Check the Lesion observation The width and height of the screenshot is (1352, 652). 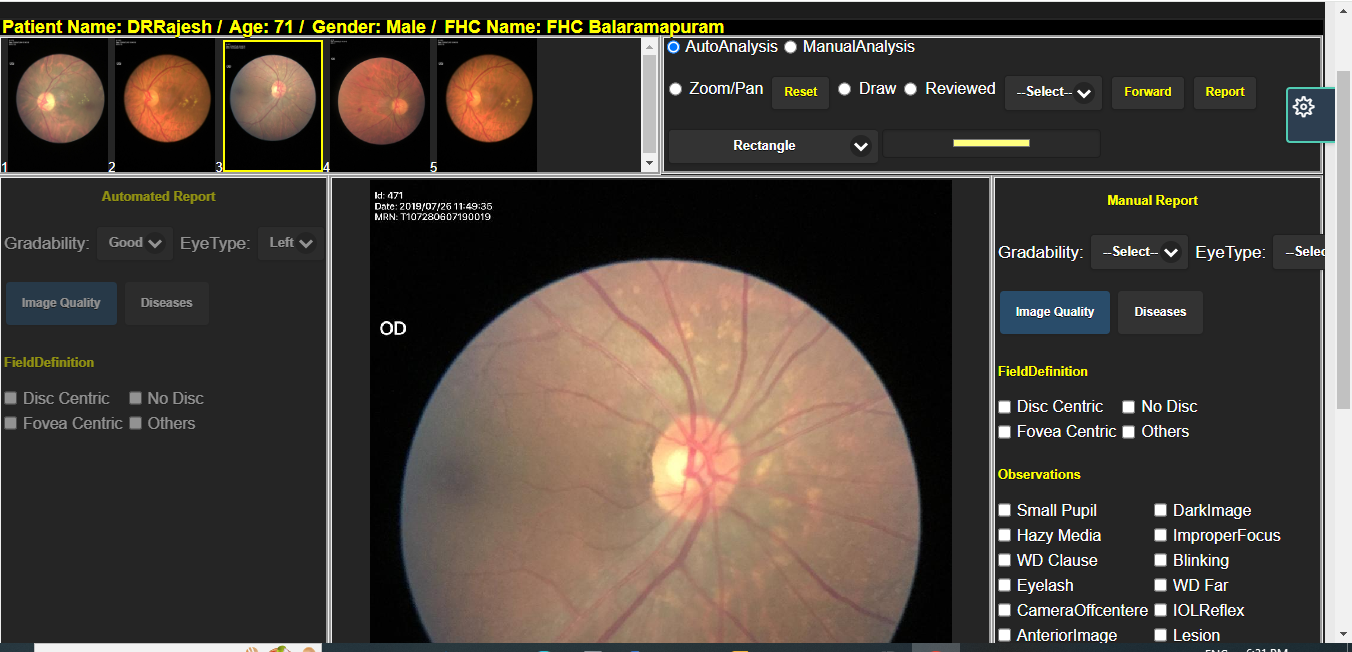pyautogui.click(x=1161, y=635)
